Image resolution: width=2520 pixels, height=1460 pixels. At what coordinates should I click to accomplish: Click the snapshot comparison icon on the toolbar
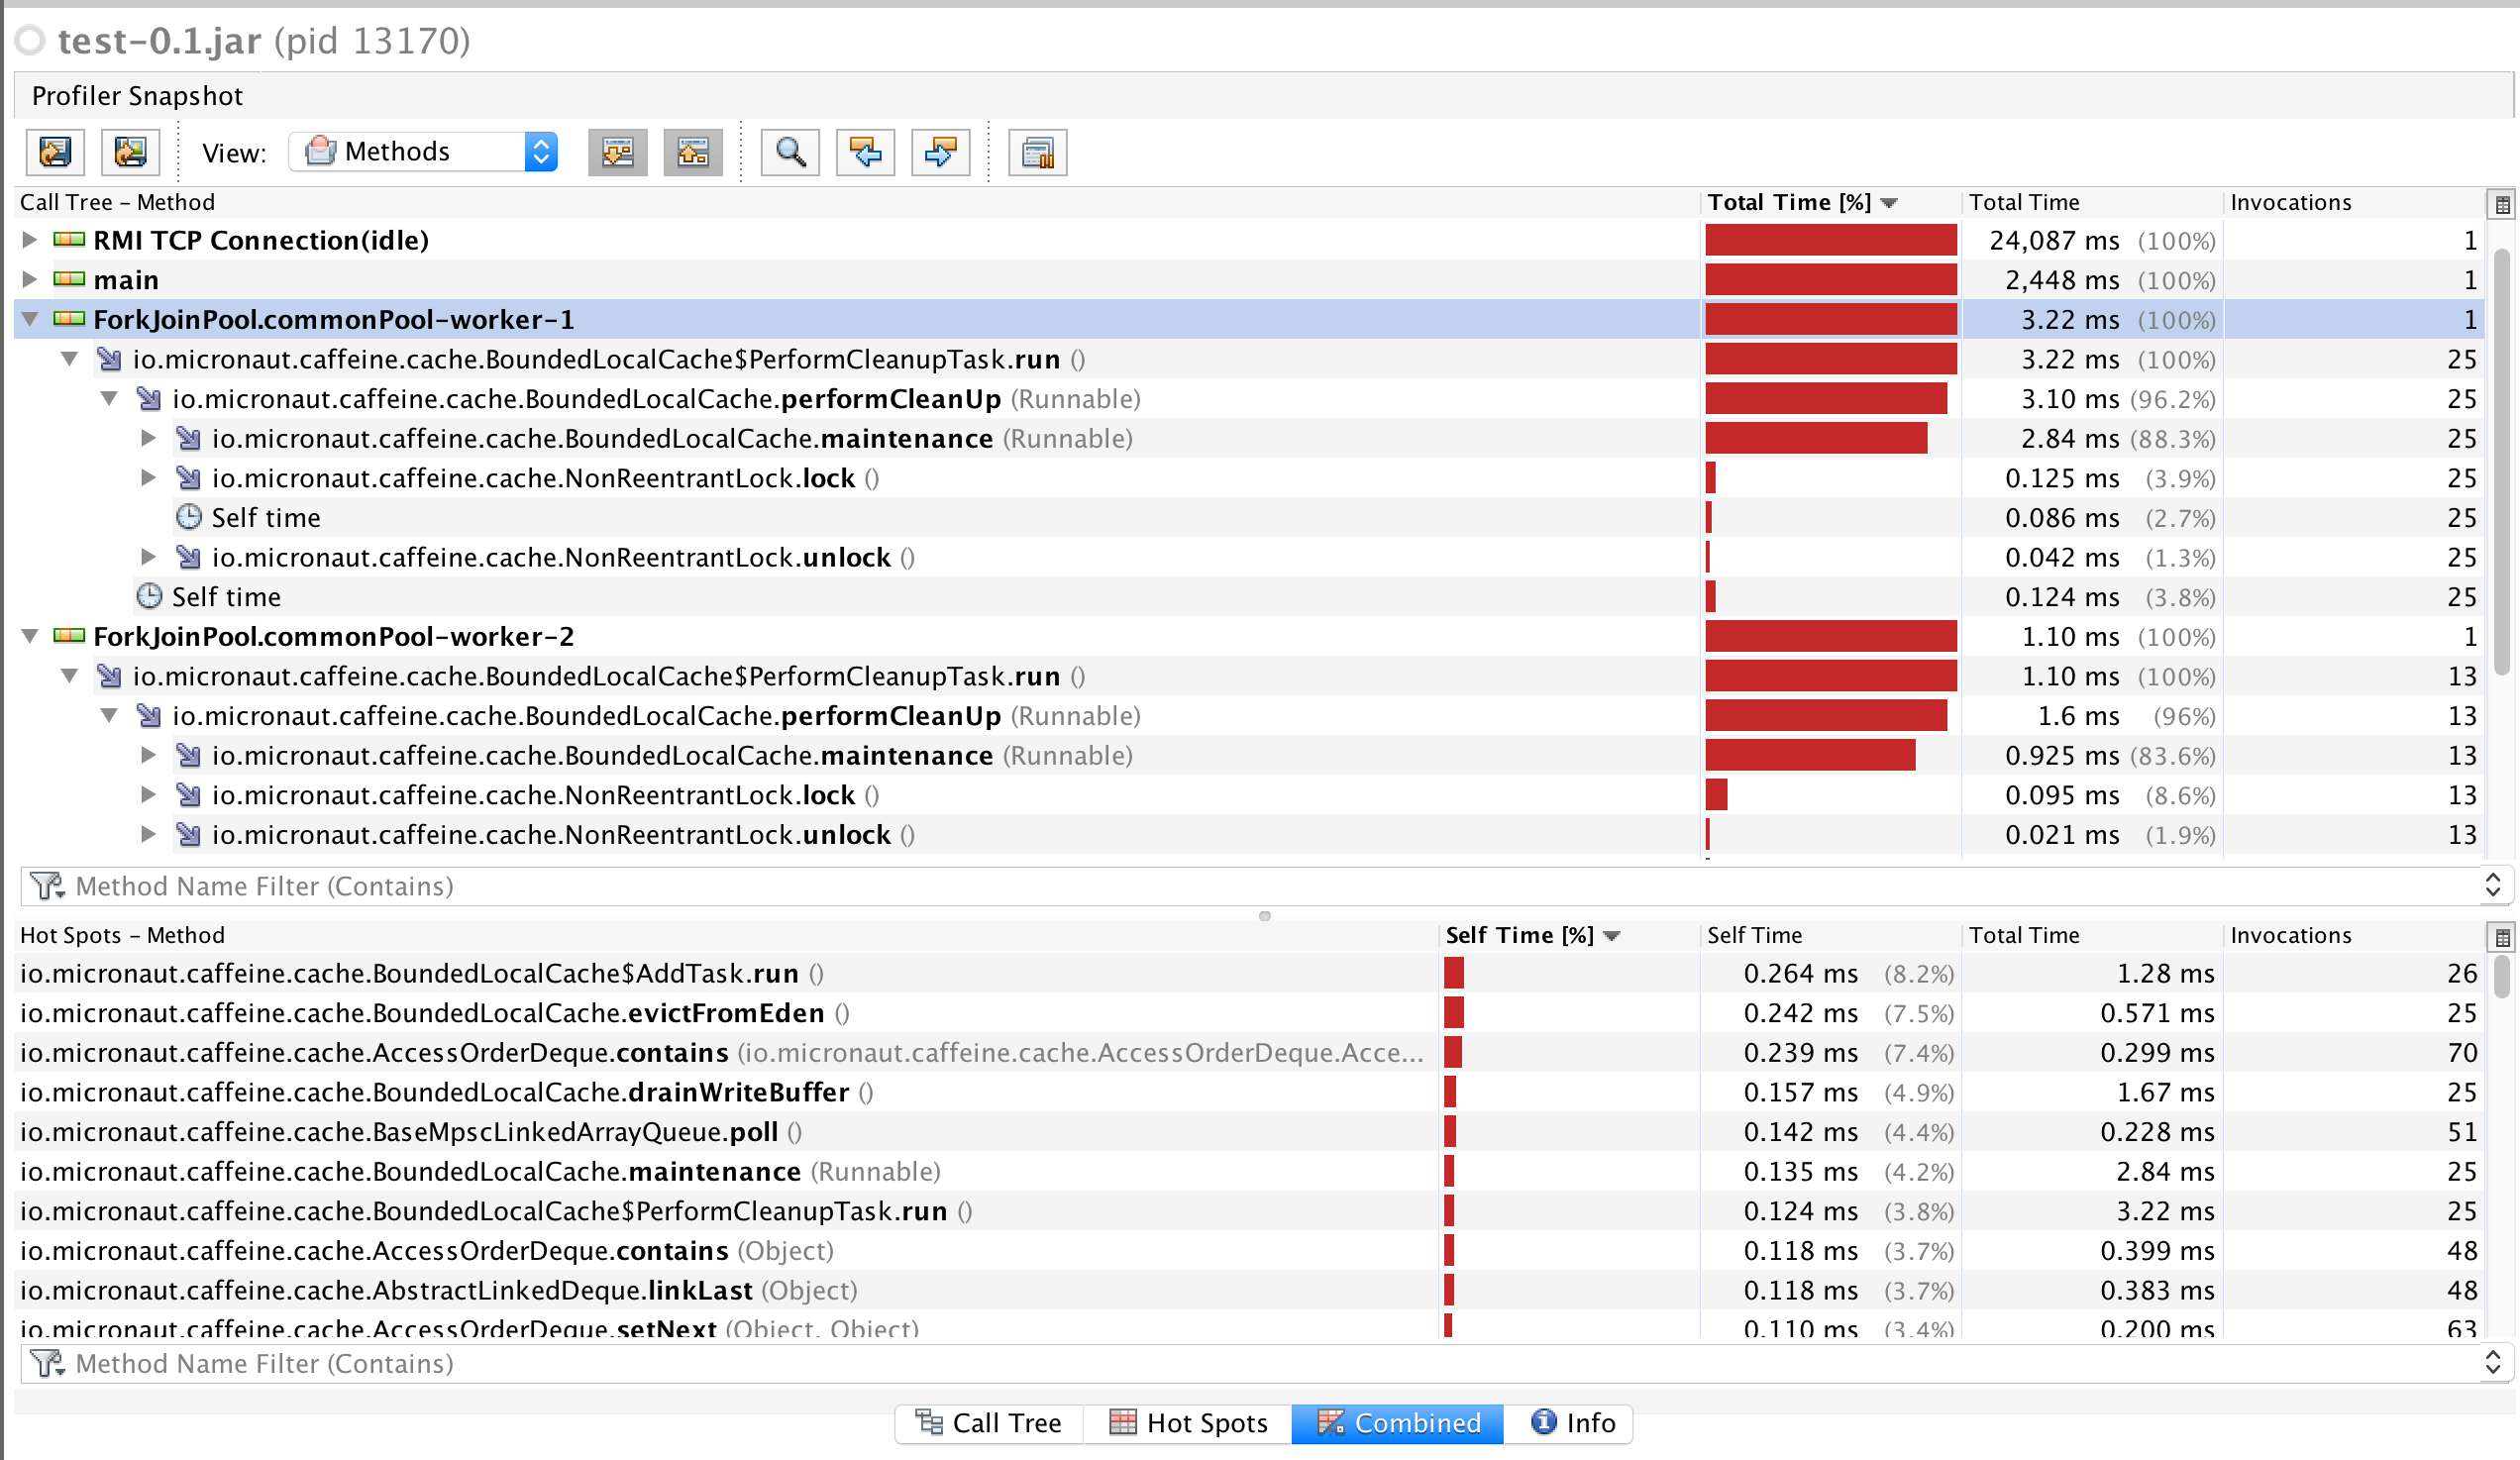(1037, 152)
